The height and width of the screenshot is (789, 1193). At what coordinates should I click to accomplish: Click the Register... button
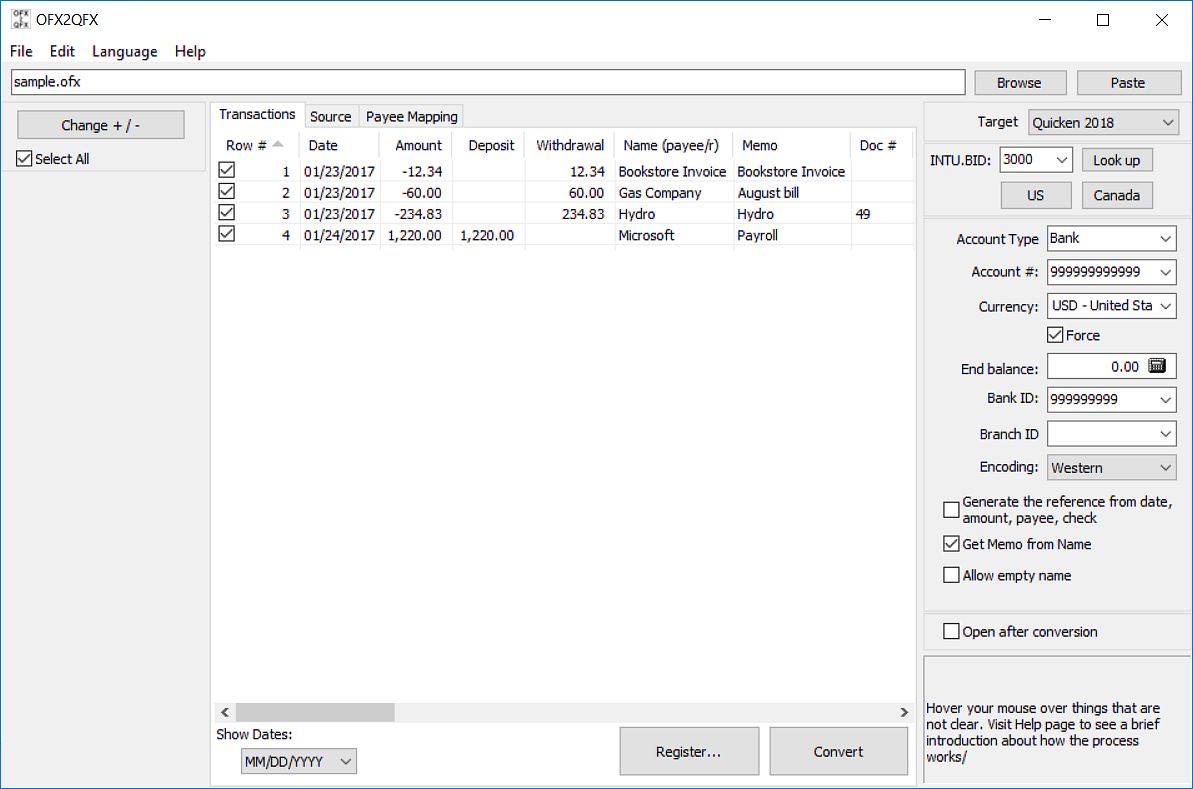689,751
